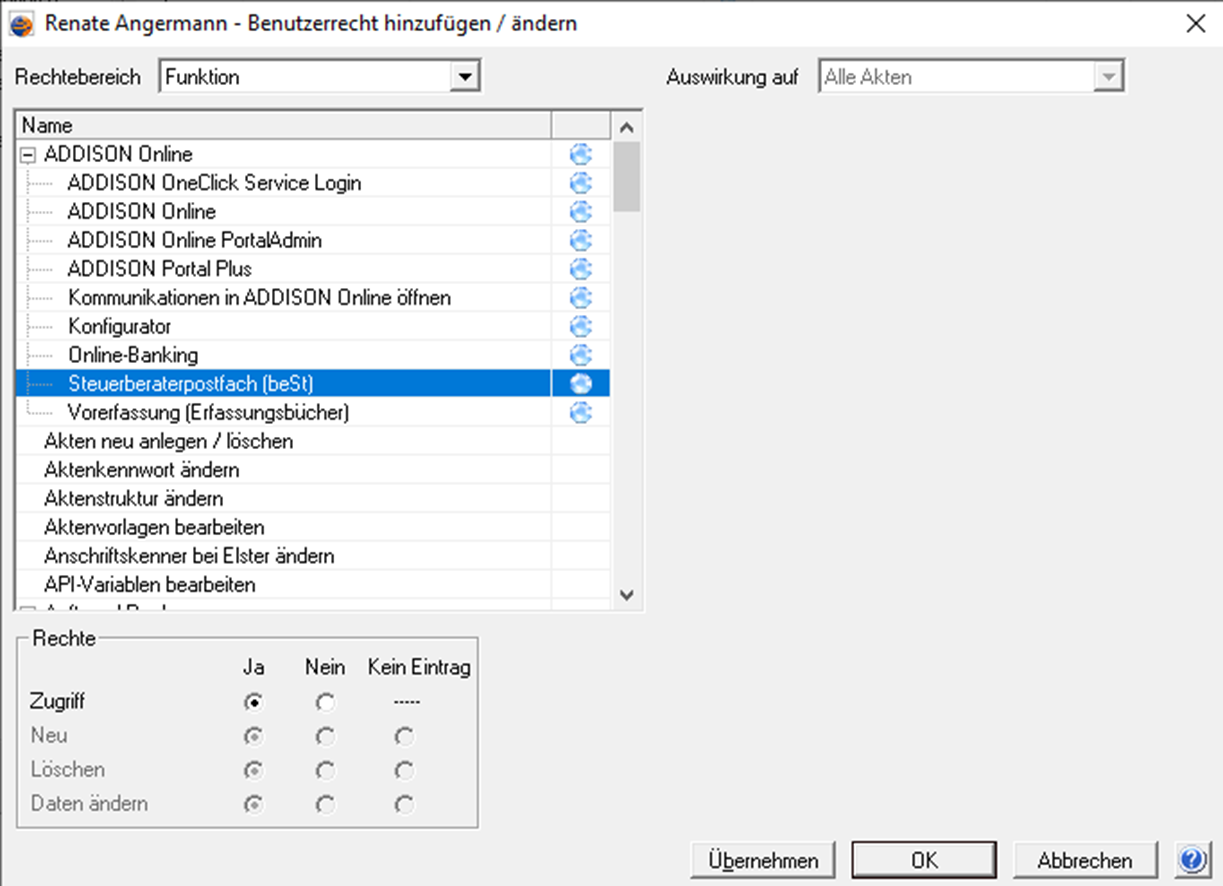Image resolution: width=1223 pixels, height=886 pixels.
Task: Click the Übernehmen button
Action: coord(763,860)
